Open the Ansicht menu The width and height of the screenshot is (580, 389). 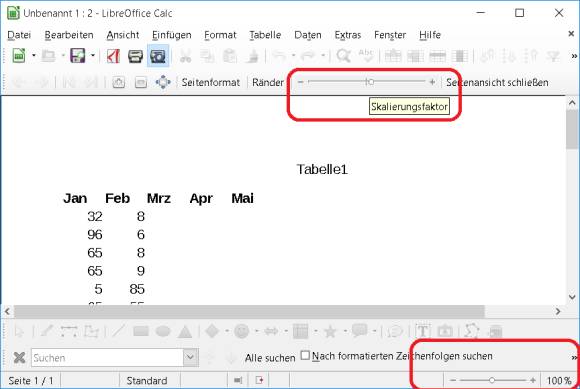point(123,35)
